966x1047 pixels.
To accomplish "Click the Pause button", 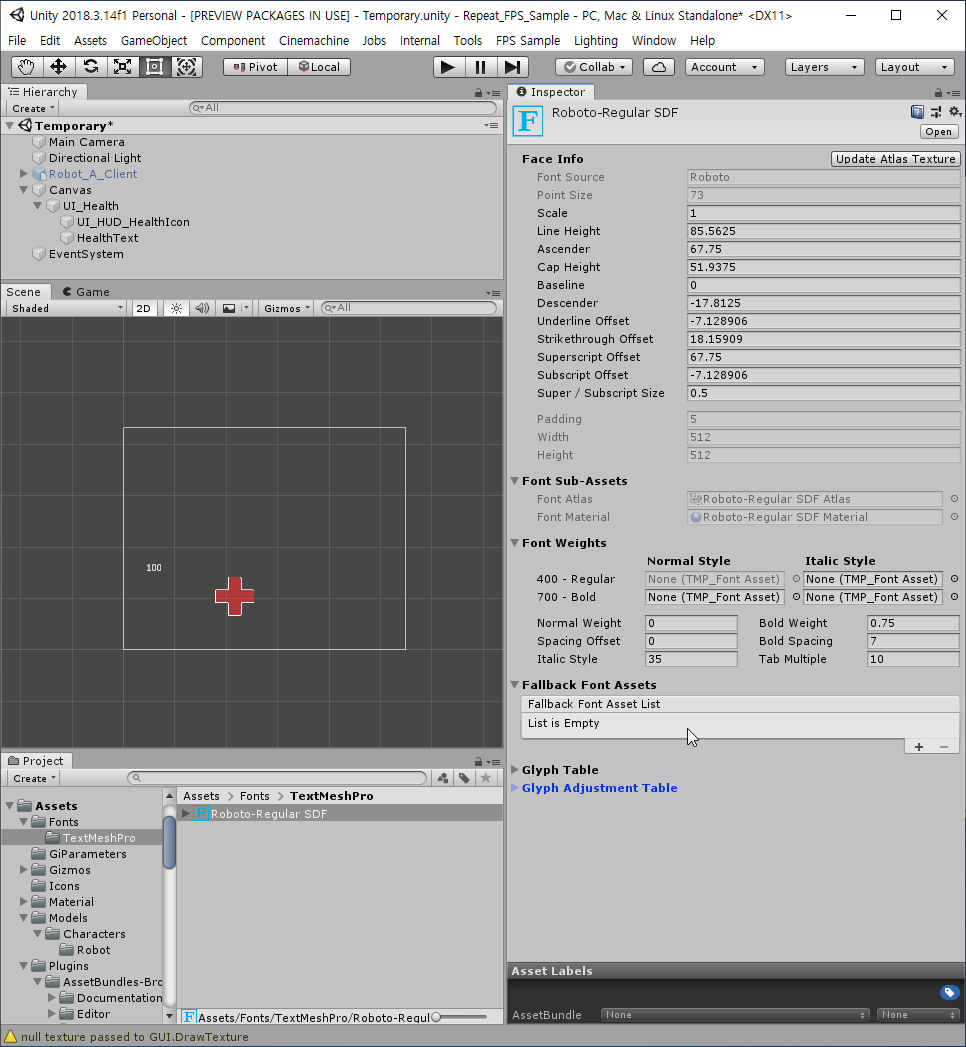I will click(481, 67).
